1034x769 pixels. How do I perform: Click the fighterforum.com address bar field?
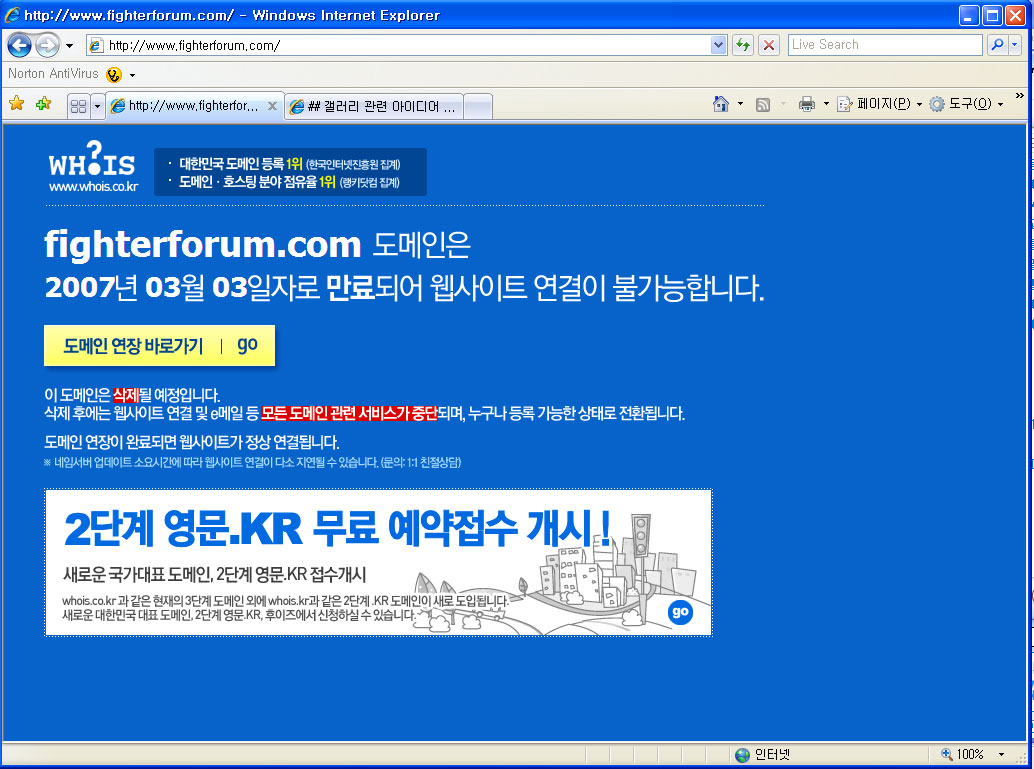click(x=399, y=45)
